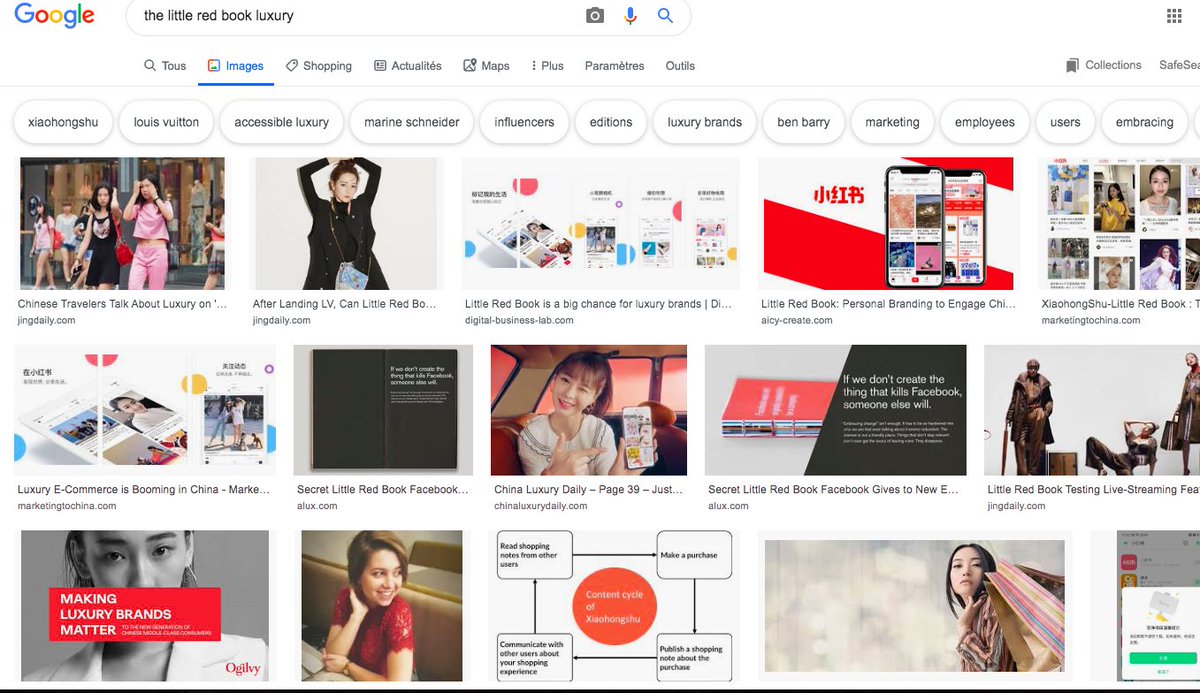Open the SafeSearch setting
The image size is (1200, 693).
1179,65
